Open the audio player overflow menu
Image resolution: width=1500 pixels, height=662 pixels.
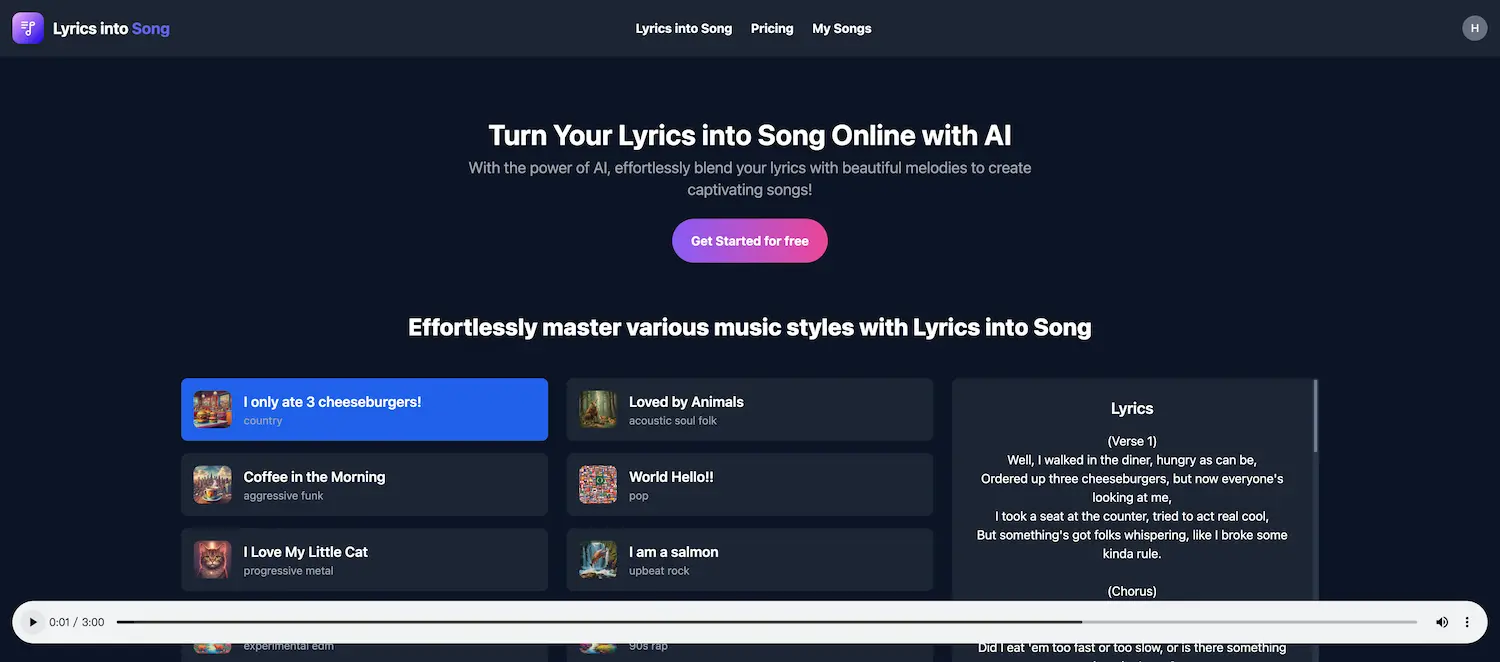(x=1466, y=621)
